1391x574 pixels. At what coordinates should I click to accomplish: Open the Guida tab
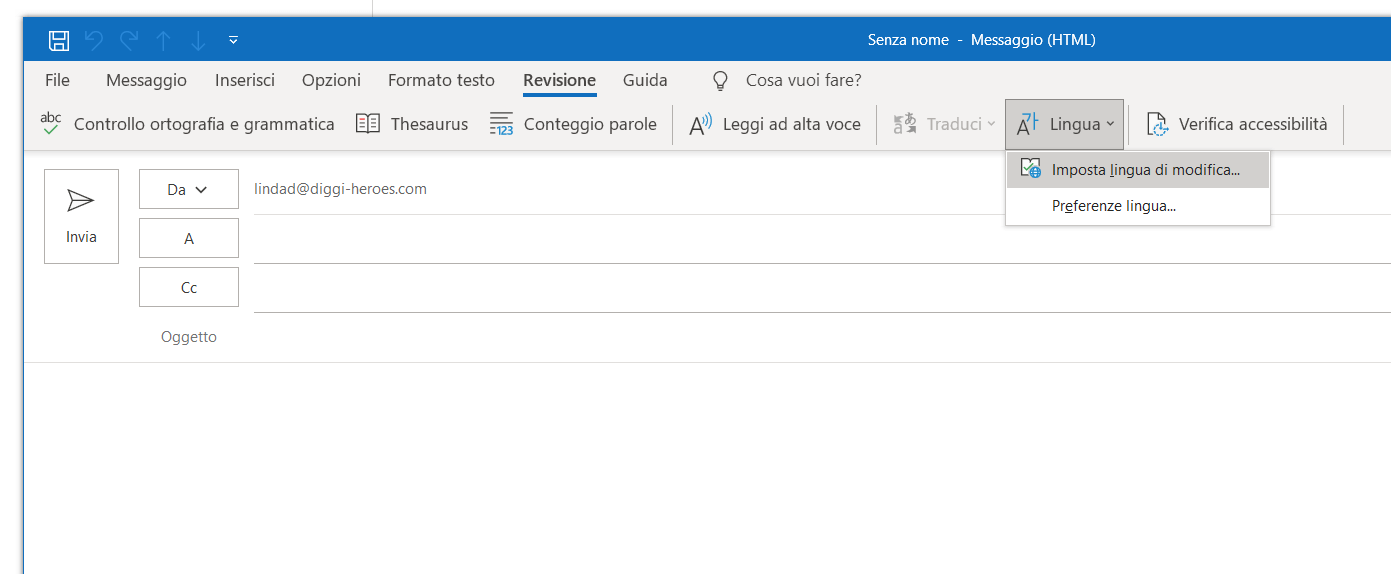(645, 80)
